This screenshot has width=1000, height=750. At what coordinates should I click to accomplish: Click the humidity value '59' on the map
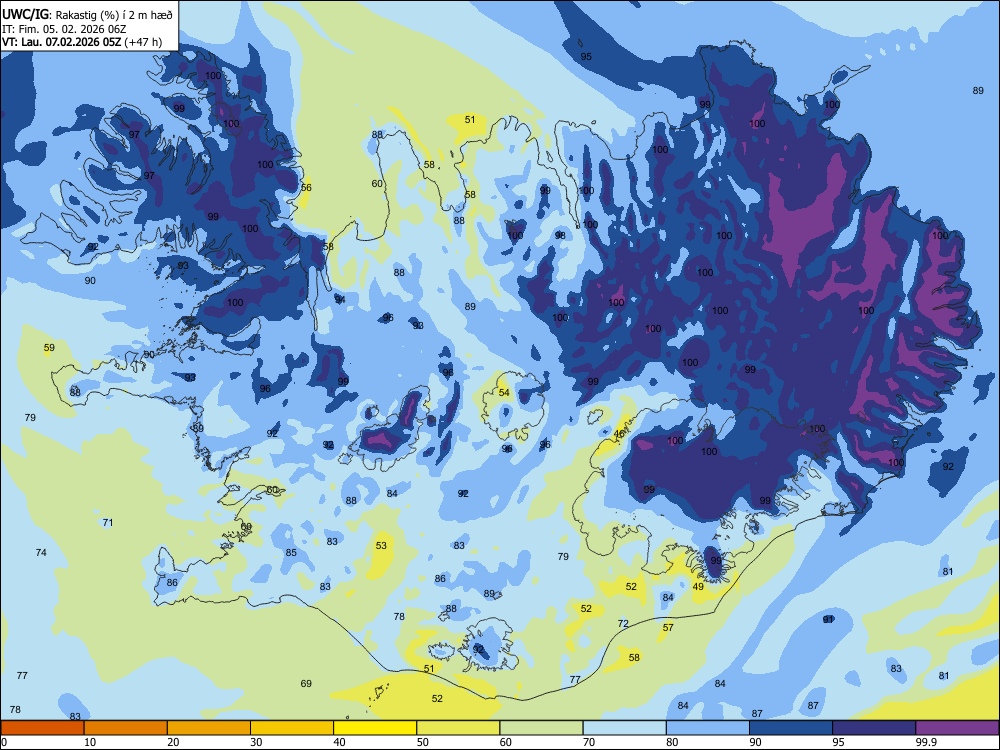[49, 348]
